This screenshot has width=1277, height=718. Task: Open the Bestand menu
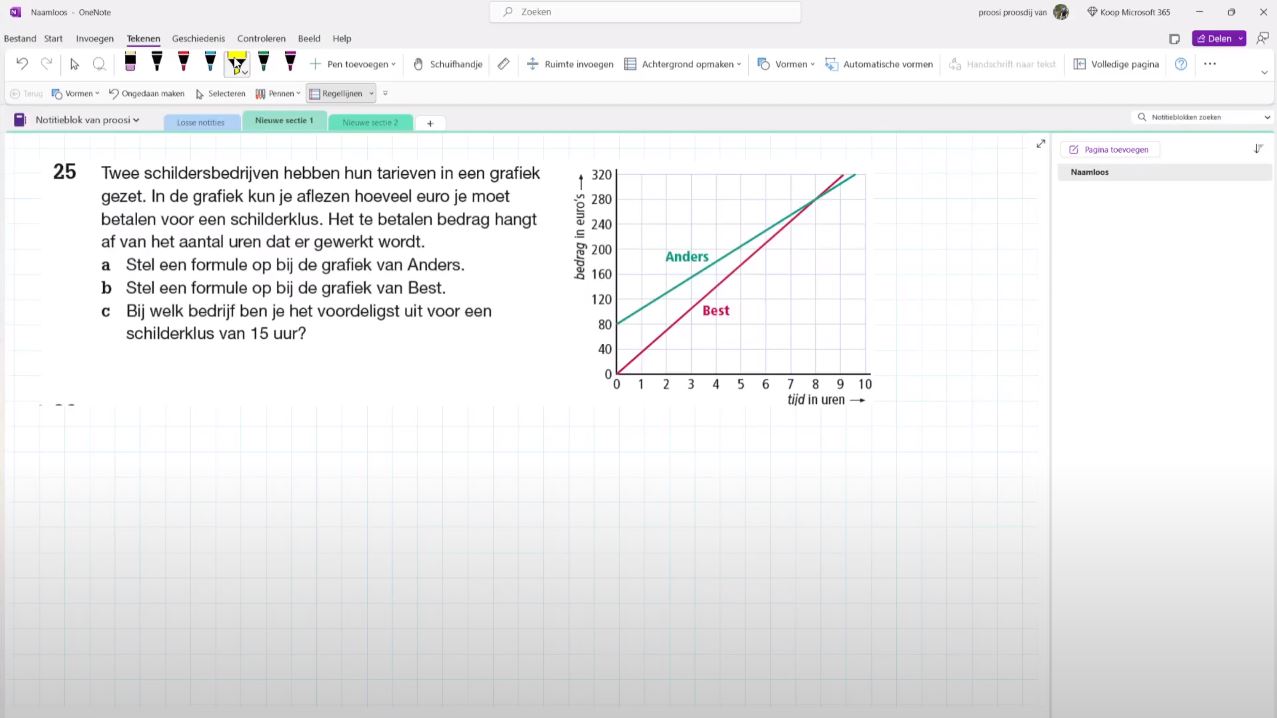(x=20, y=39)
